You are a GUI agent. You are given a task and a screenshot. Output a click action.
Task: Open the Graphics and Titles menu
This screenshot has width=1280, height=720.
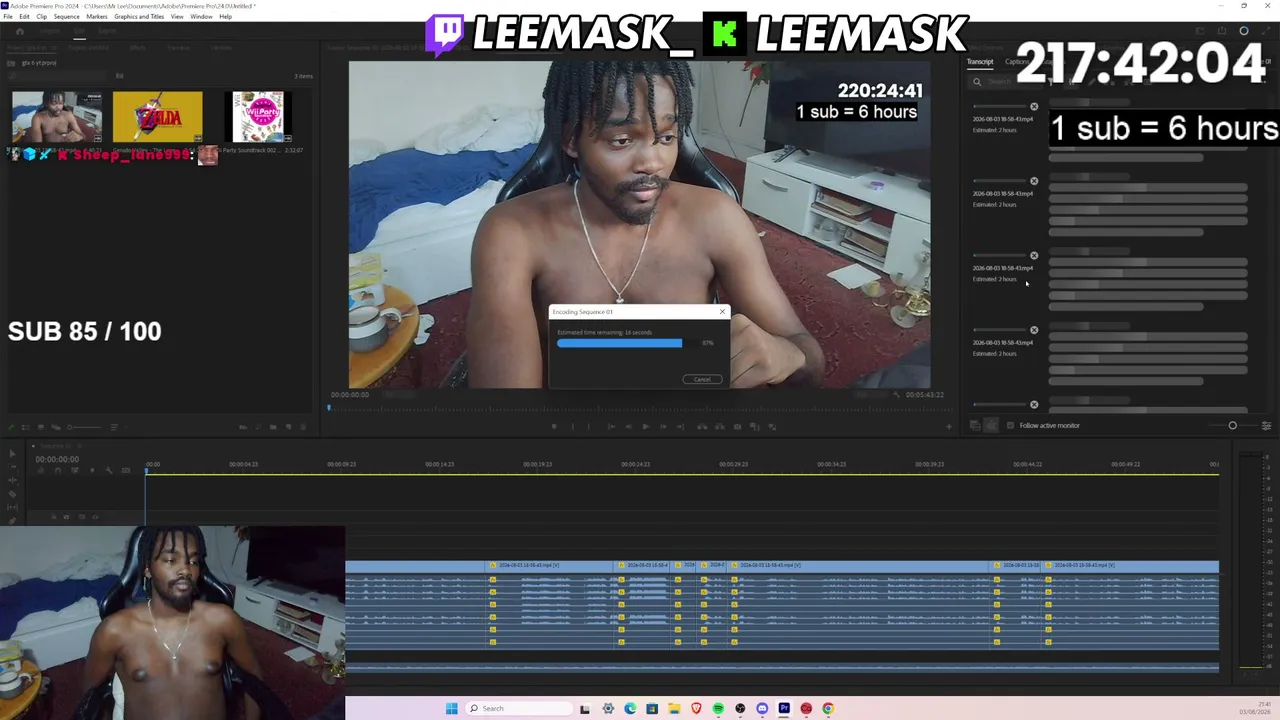click(139, 17)
